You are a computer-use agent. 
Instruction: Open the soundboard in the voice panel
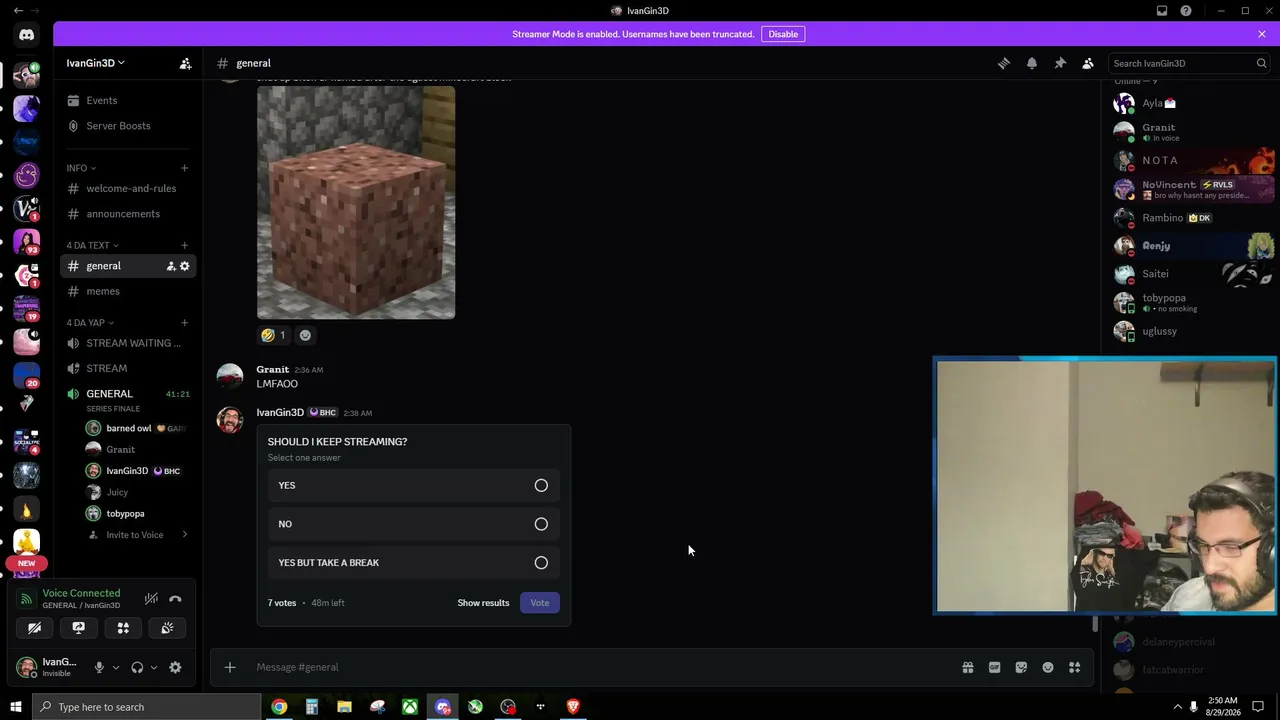tap(167, 628)
